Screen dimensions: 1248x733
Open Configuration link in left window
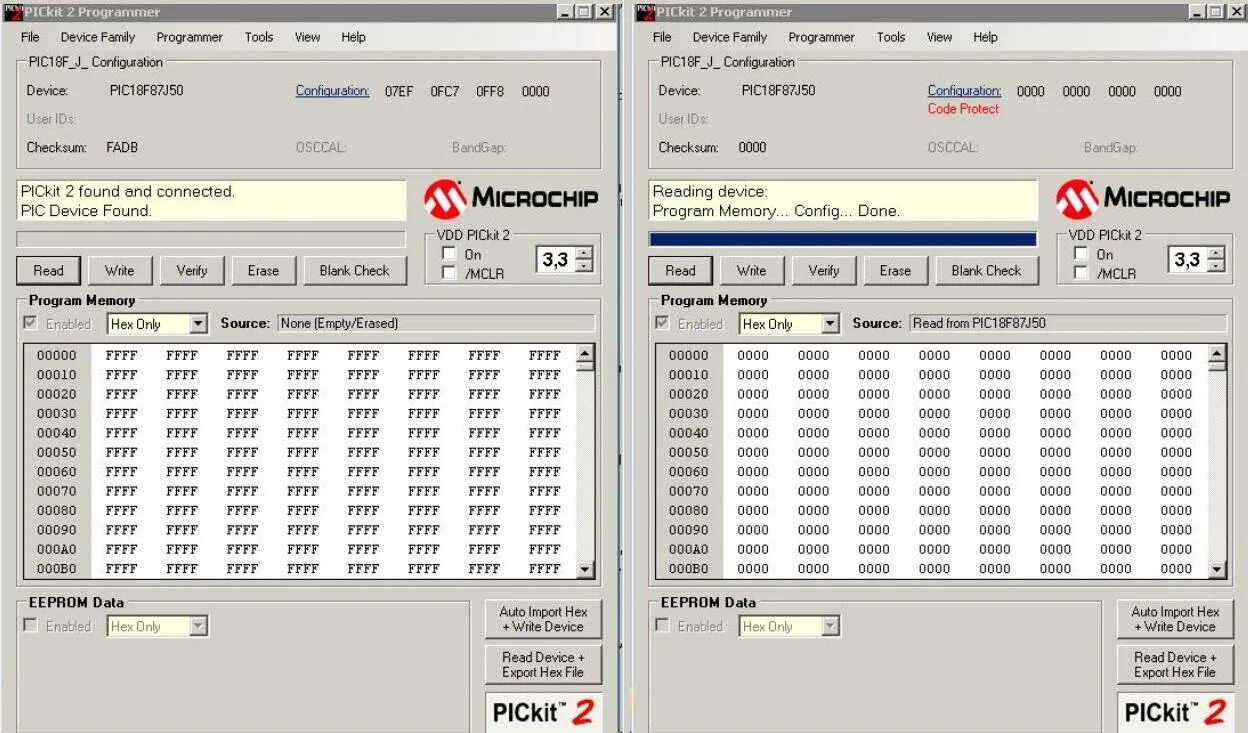tap(333, 91)
